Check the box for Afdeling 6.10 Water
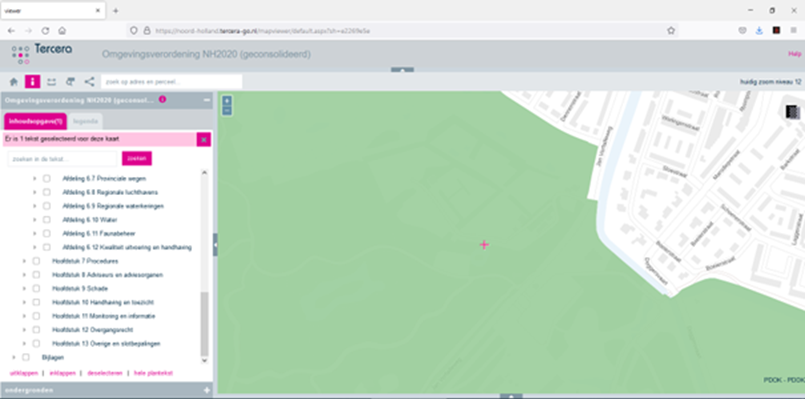805x399 pixels. pos(46,220)
